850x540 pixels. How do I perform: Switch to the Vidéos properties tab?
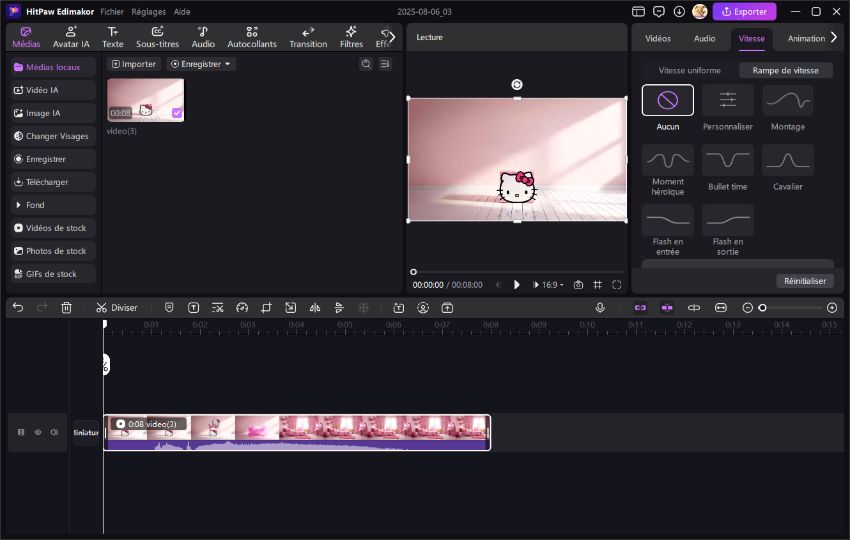(658, 38)
